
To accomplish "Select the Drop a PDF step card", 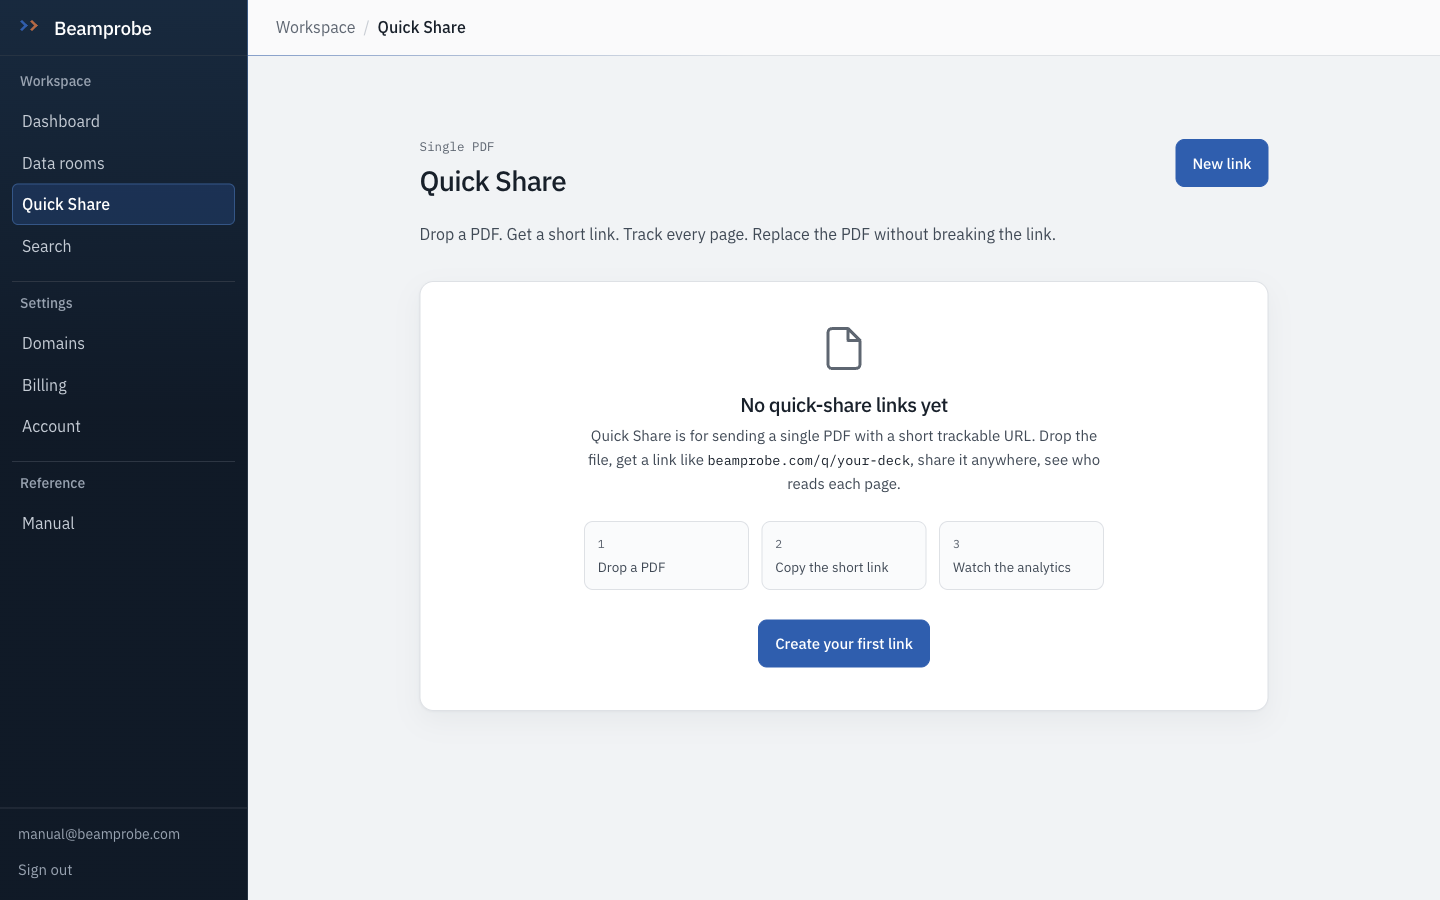I will (x=666, y=556).
